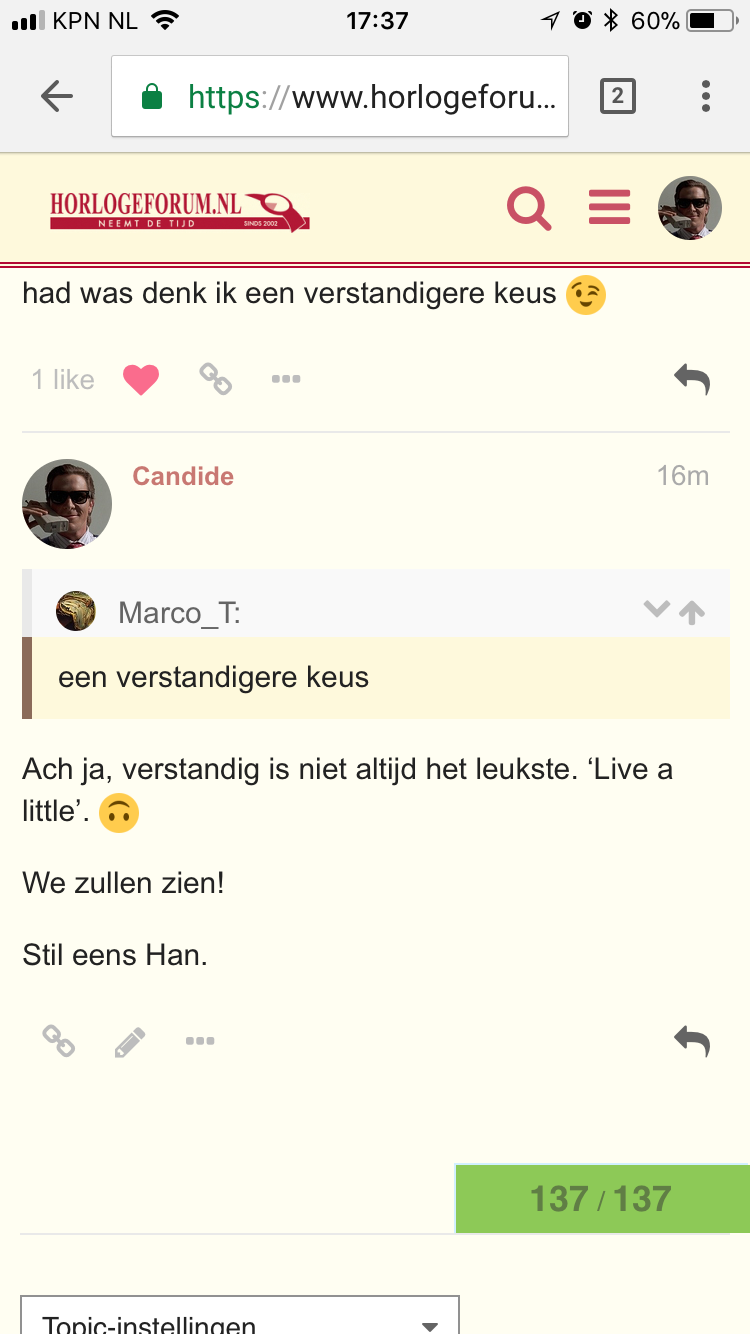Open Chrome three-dot menu
The image size is (750, 1334).
coord(706,96)
